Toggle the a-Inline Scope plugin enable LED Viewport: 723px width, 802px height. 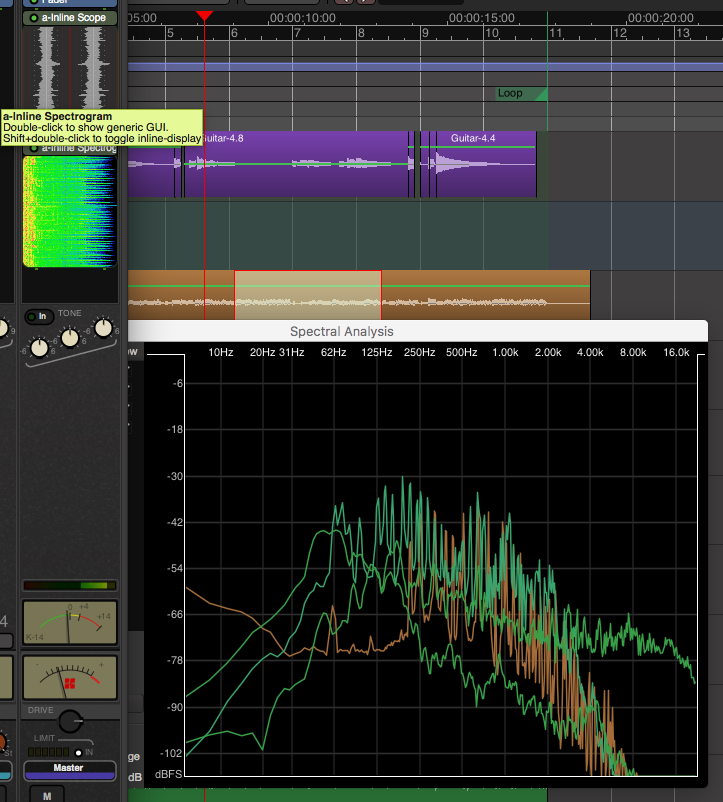click(34, 18)
